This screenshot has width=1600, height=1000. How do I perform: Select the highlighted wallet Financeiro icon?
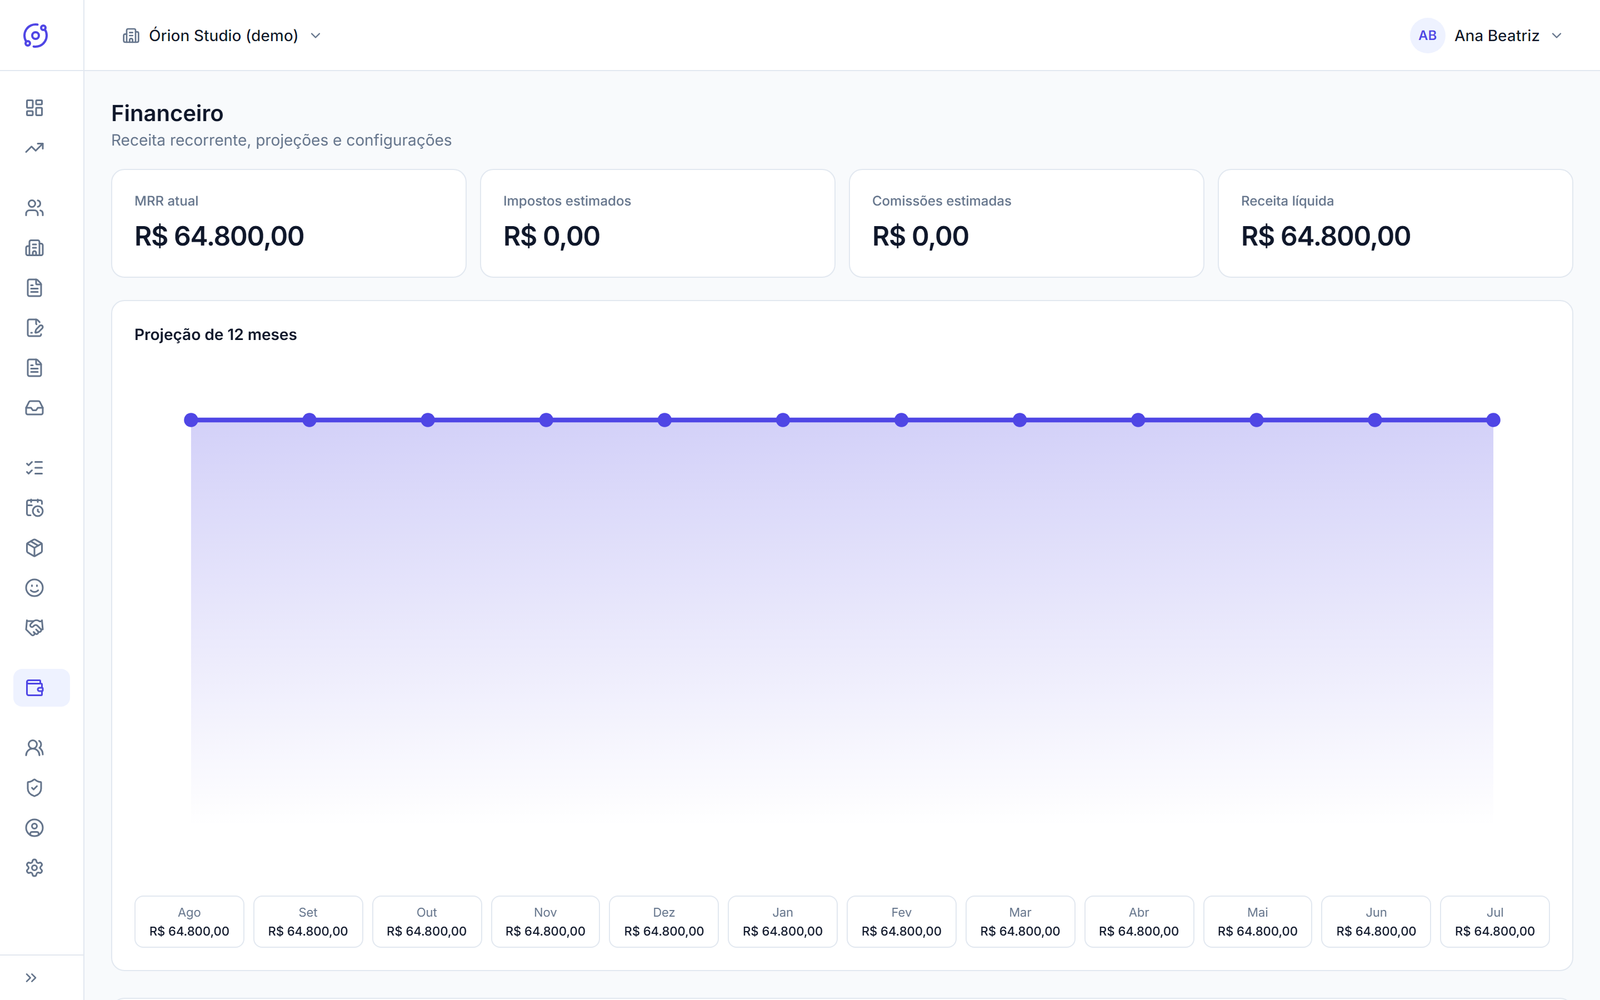point(41,688)
